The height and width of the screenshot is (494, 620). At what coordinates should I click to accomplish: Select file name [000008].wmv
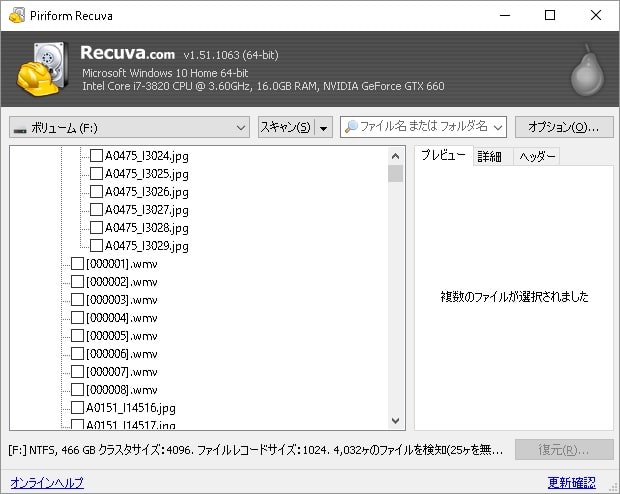122,390
